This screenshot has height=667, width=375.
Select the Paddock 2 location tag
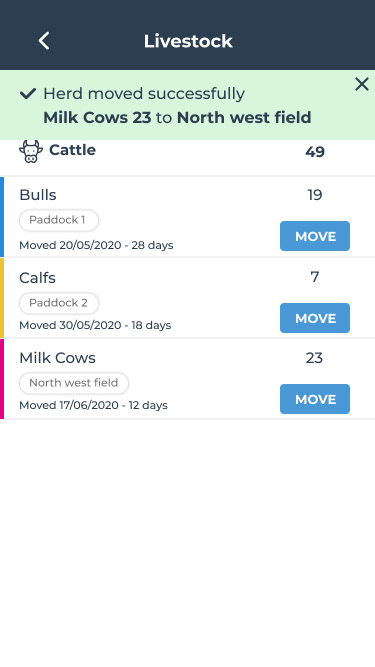pos(59,303)
